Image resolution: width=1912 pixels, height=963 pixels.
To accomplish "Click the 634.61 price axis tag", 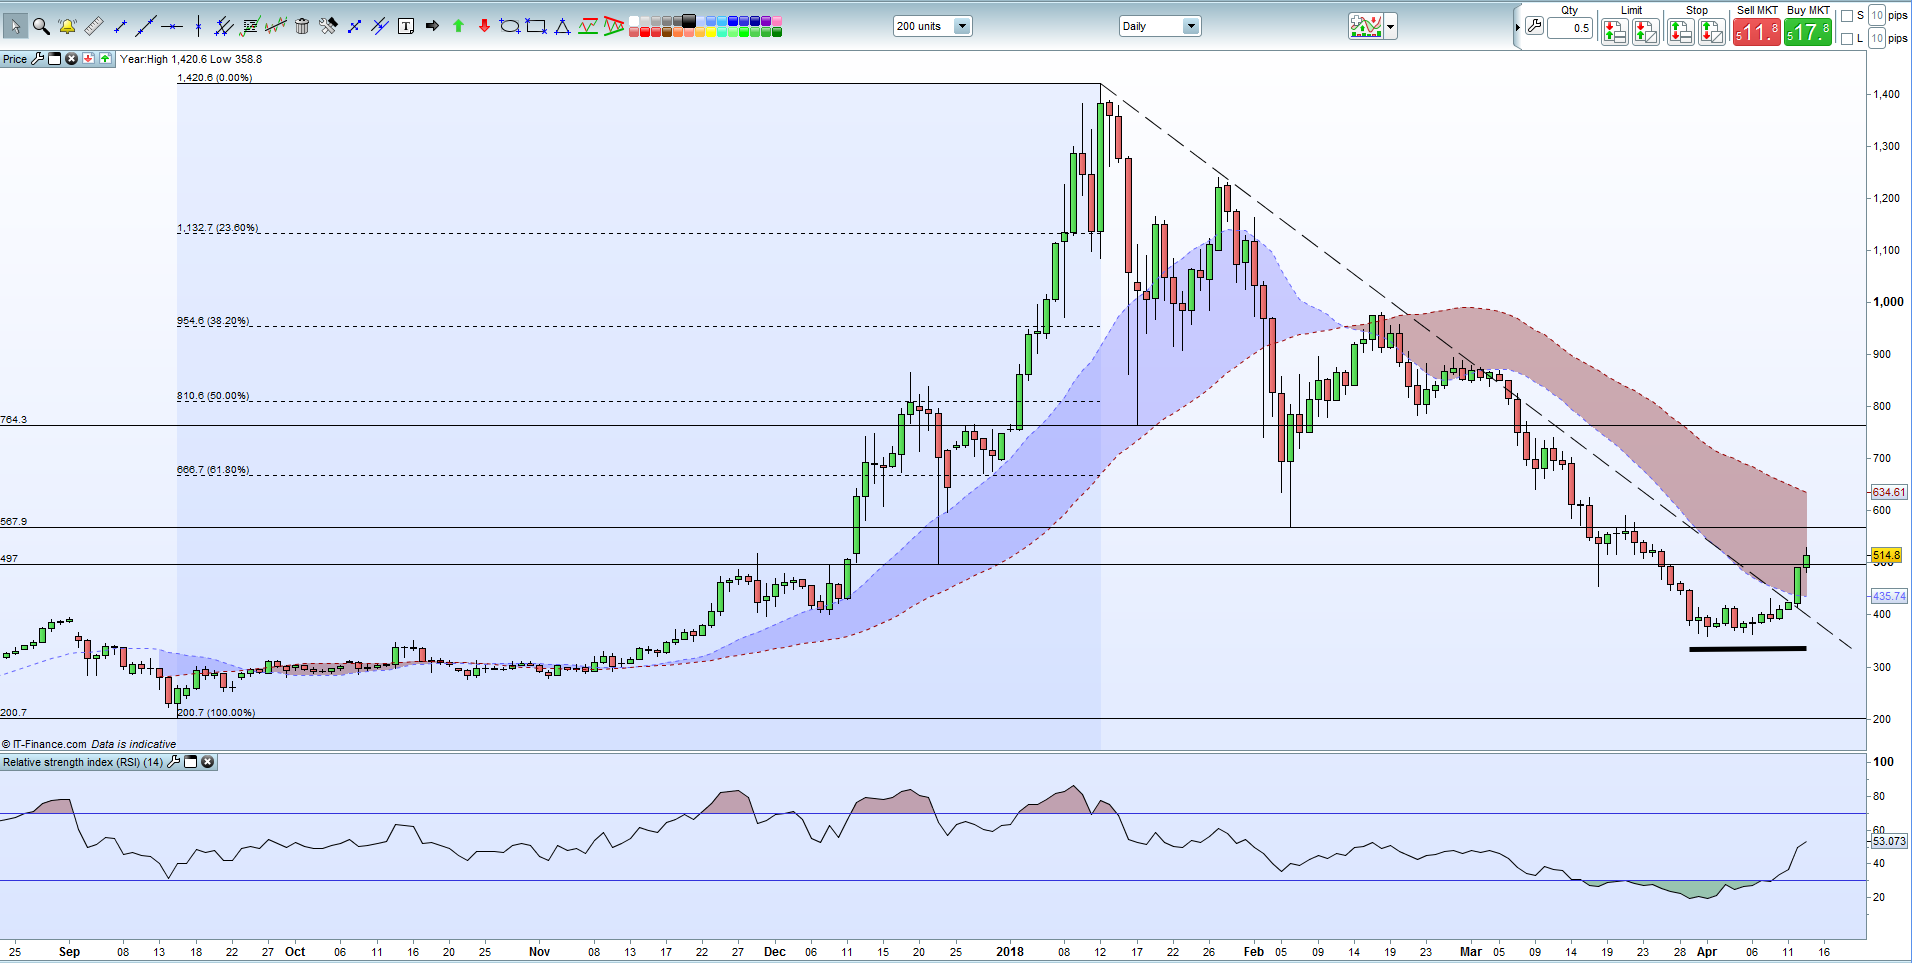I will click(1889, 492).
